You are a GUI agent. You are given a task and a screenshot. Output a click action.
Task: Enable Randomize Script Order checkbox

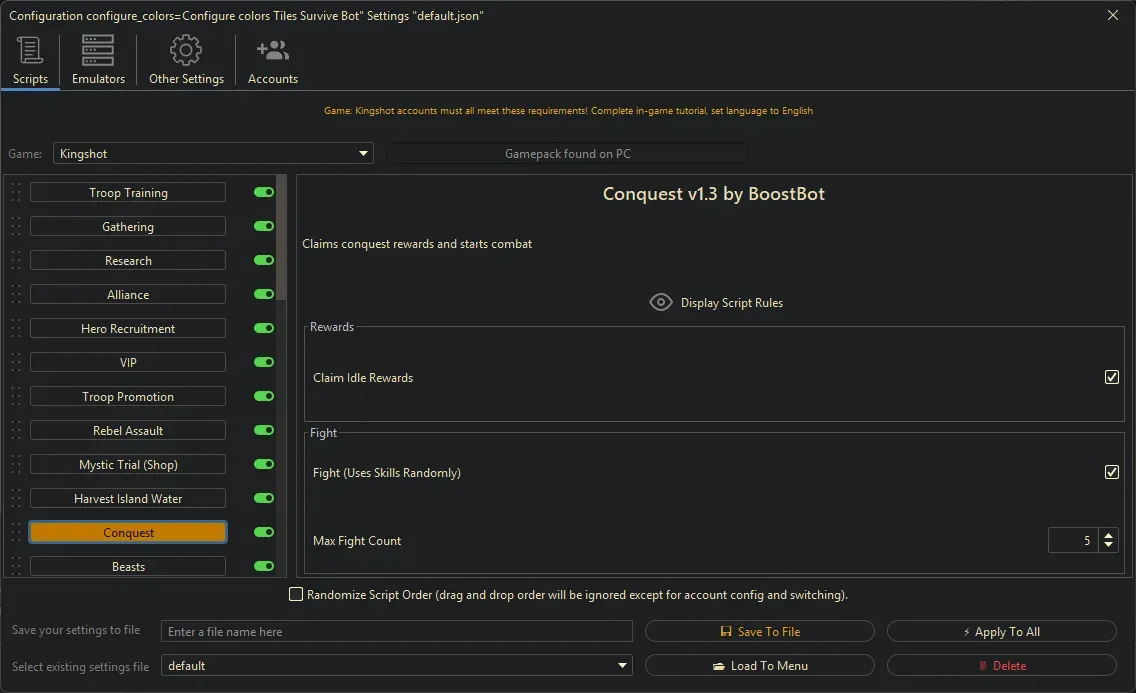[x=296, y=595]
